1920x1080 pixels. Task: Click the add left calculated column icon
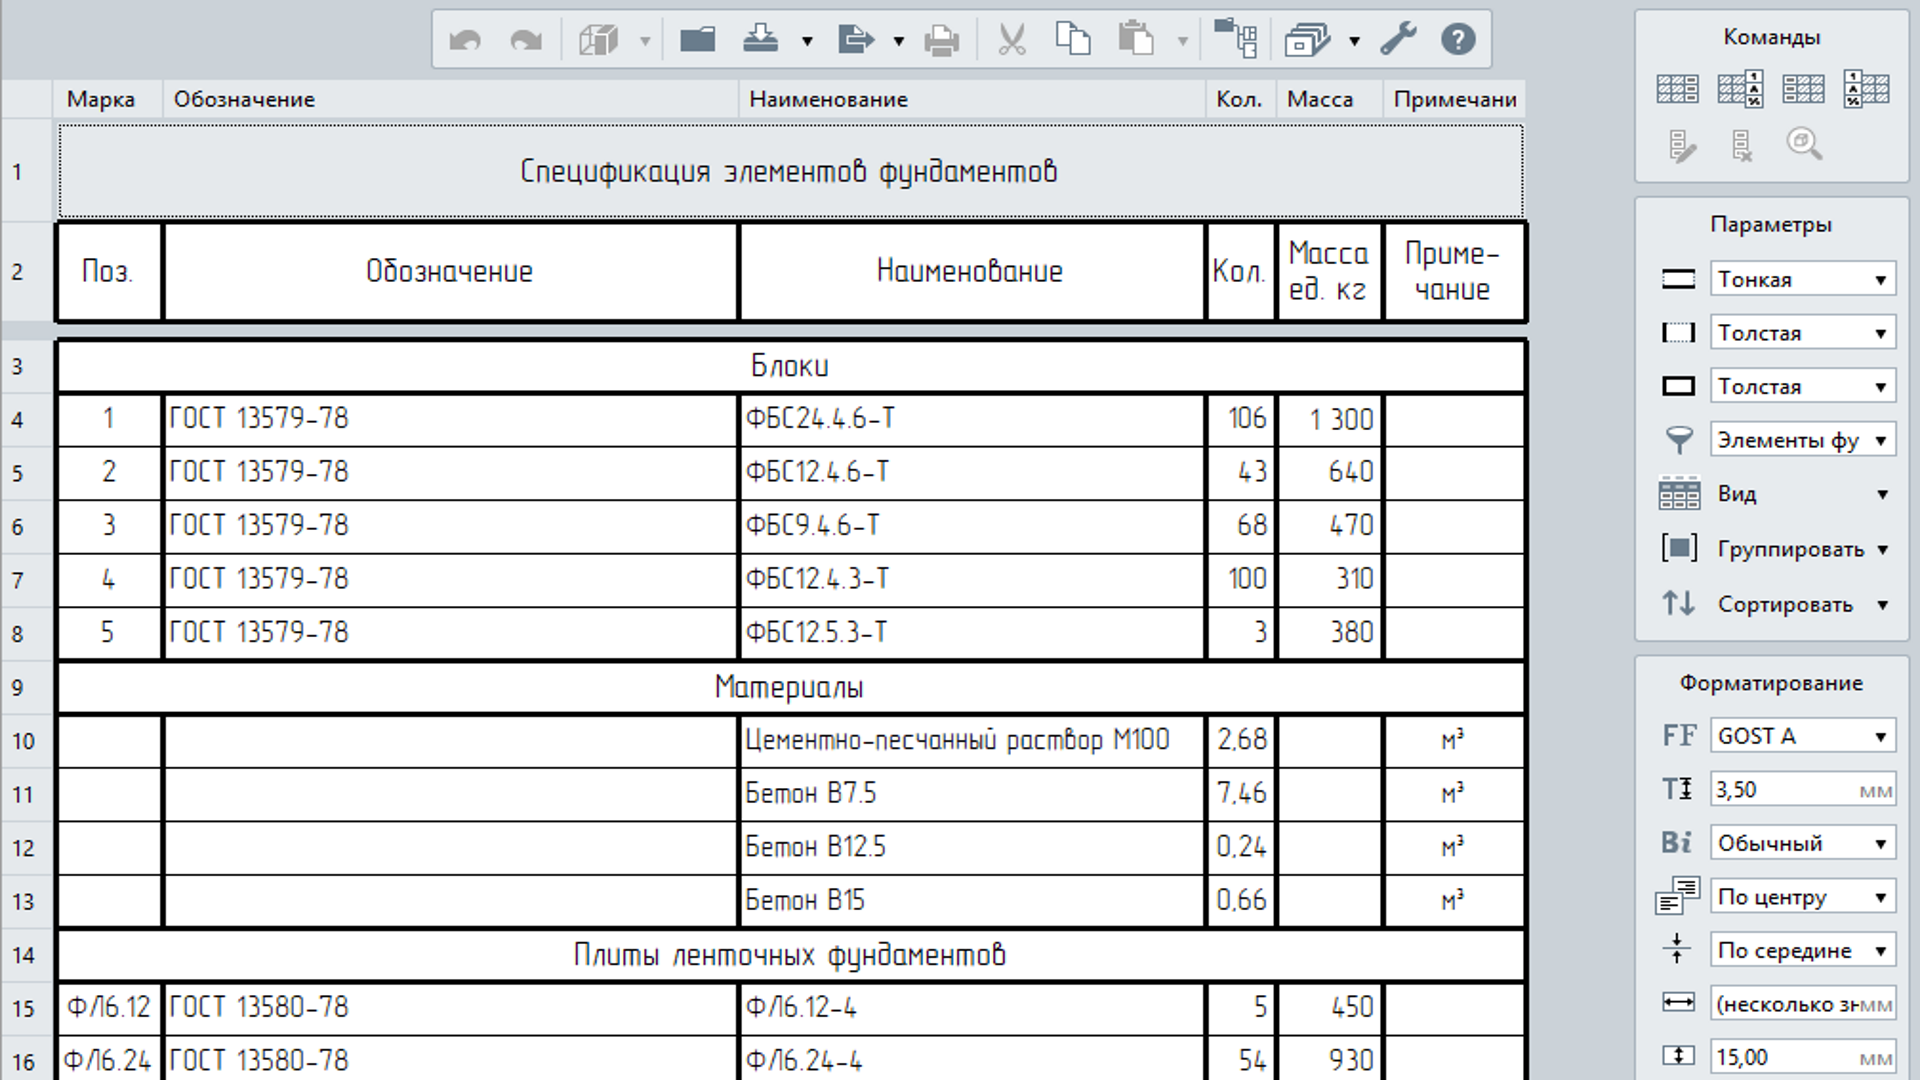tap(1866, 89)
